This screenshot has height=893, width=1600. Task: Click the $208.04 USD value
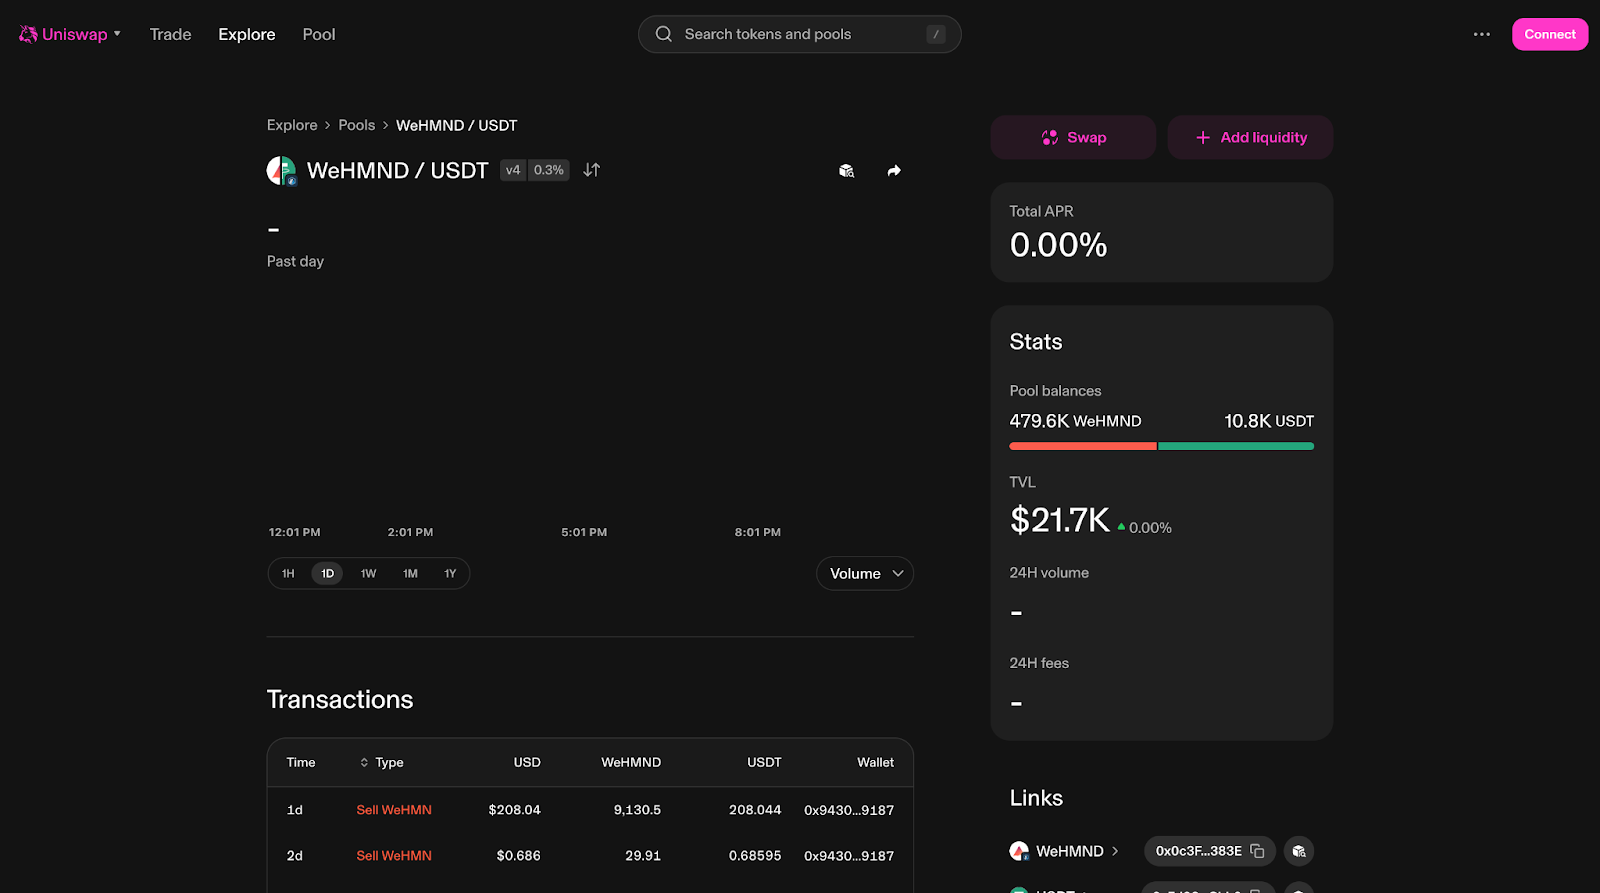514,810
